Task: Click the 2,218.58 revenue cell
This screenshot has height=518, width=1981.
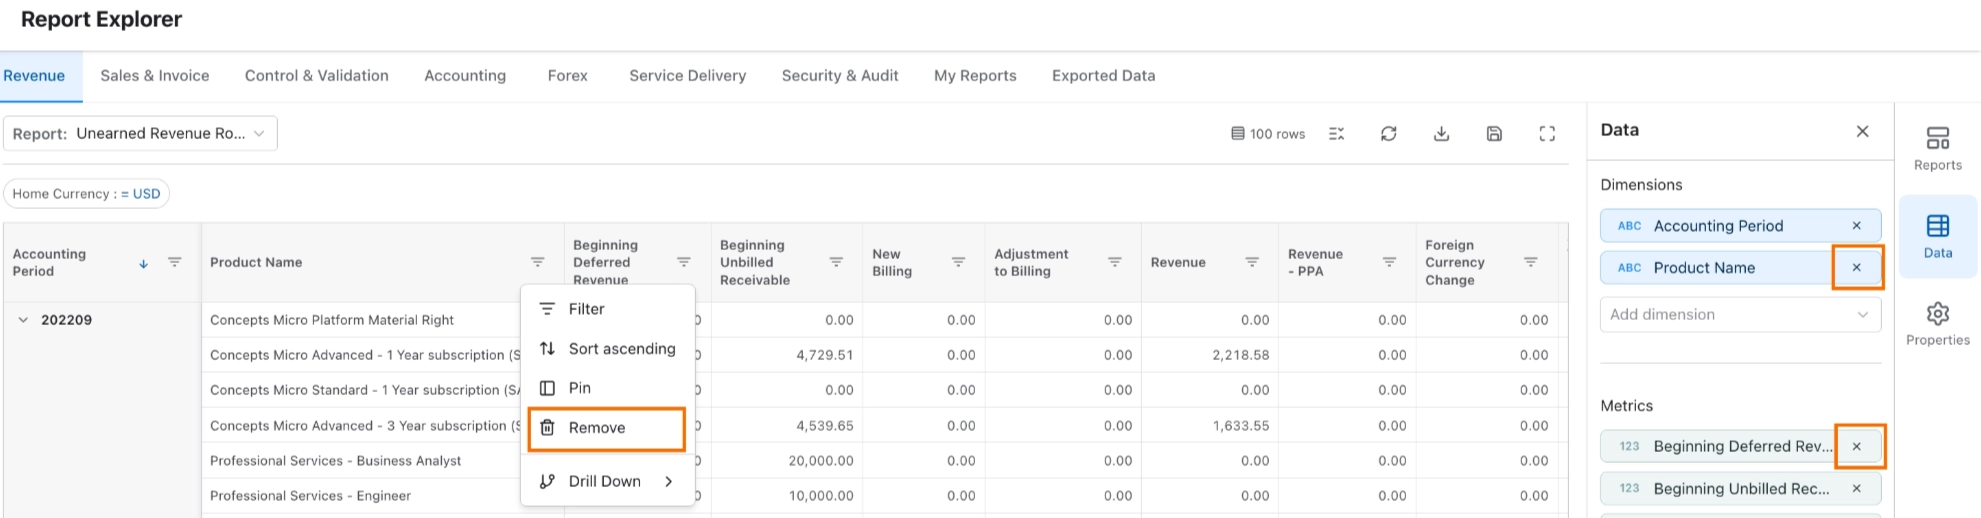Action: (1240, 355)
